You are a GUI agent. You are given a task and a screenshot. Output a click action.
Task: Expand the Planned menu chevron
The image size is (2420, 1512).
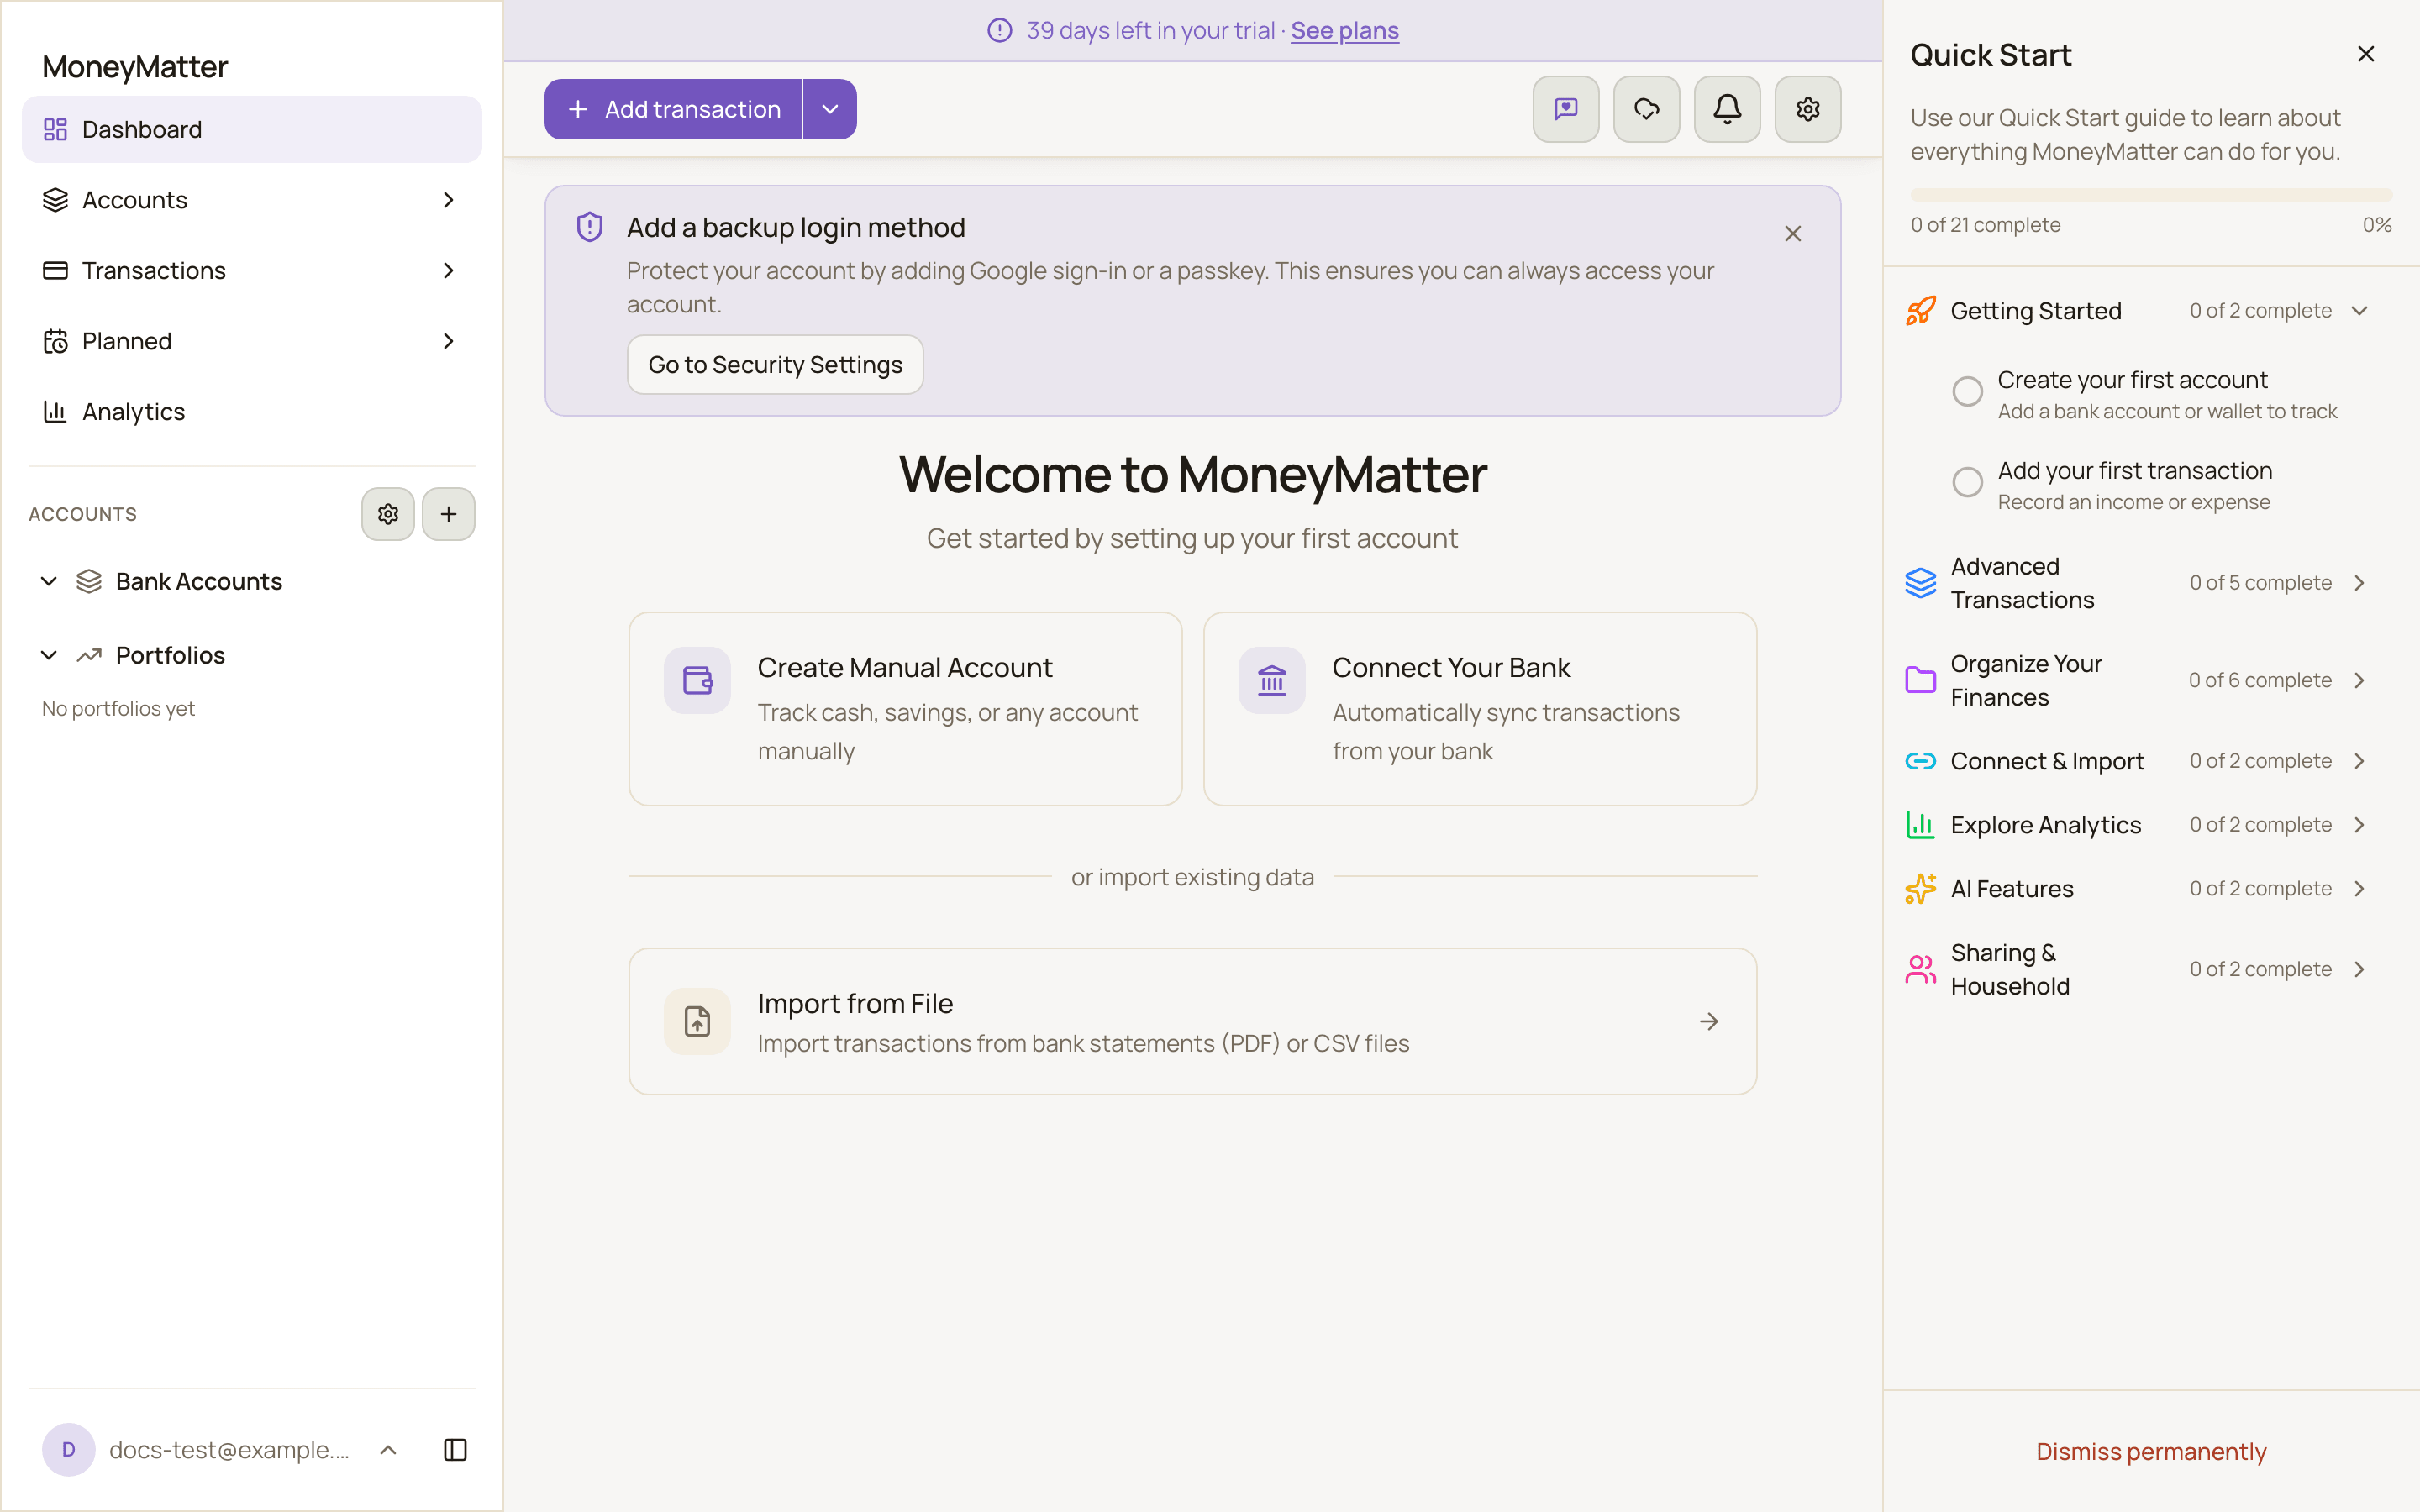(x=448, y=341)
